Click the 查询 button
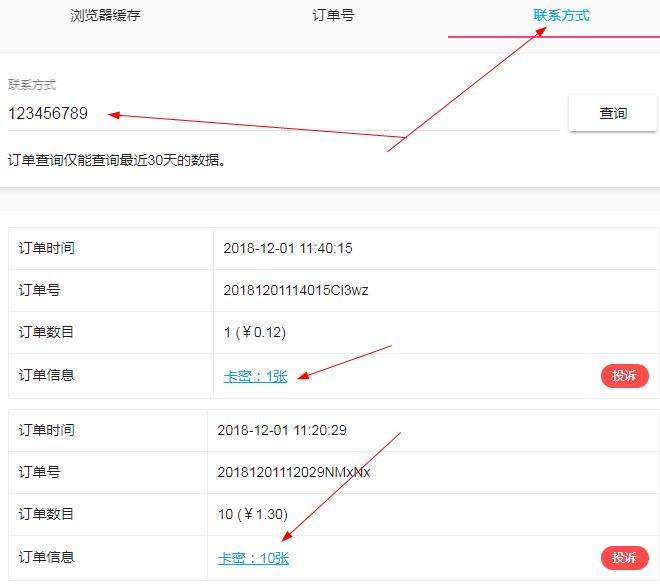This screenshot has height=588, width=660. (x=612, y=113)
